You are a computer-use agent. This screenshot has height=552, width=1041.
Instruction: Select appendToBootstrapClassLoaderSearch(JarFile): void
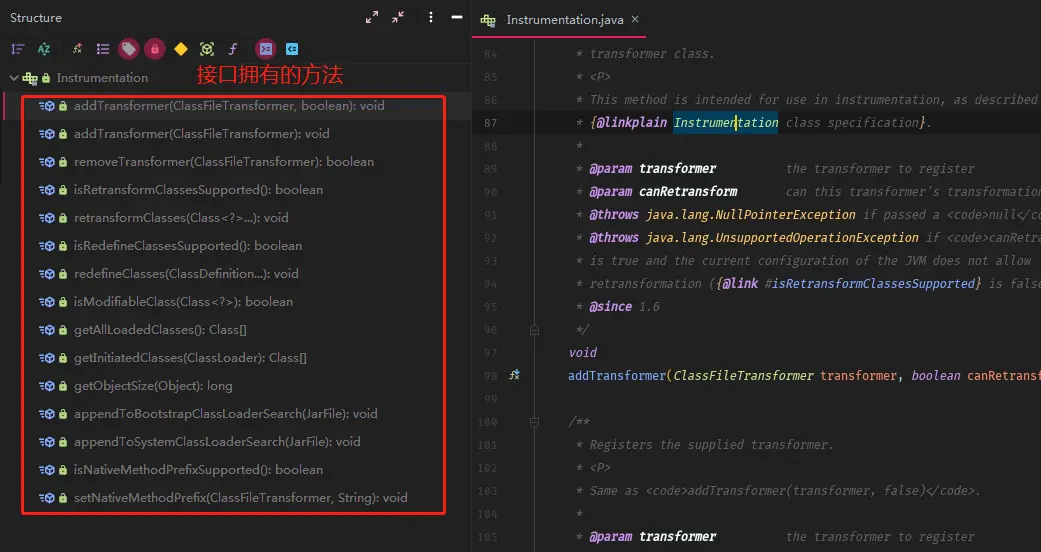pos(226,414)
